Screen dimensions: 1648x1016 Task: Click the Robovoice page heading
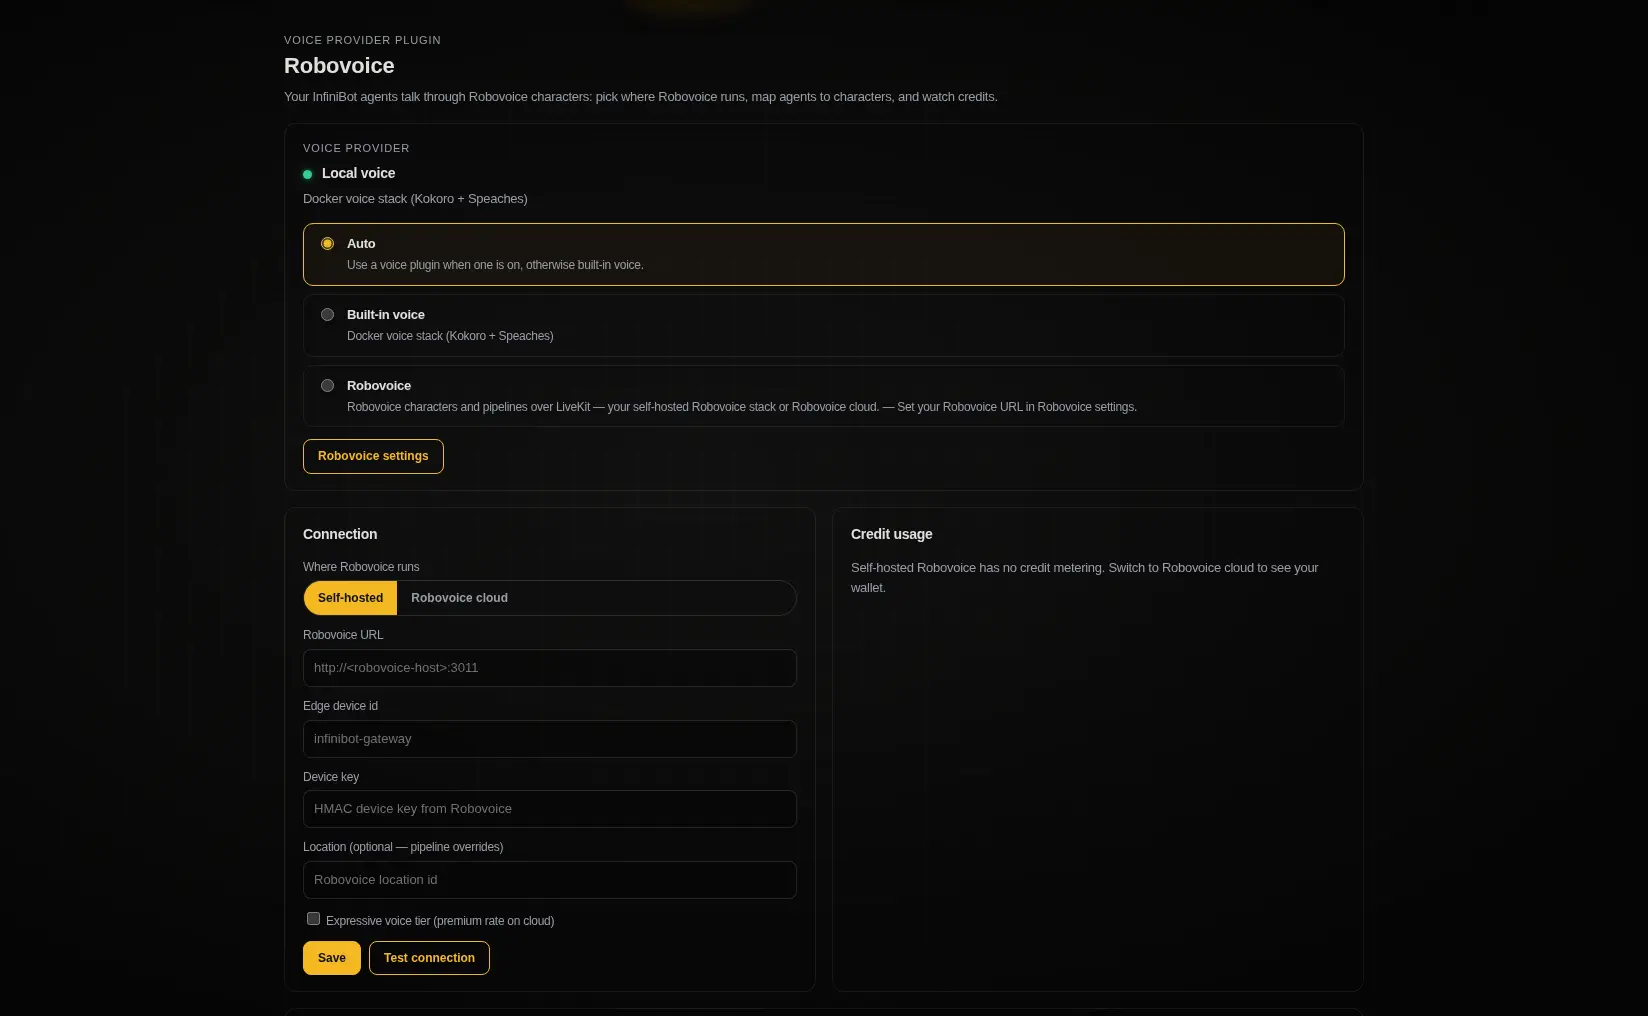[339, 66]
